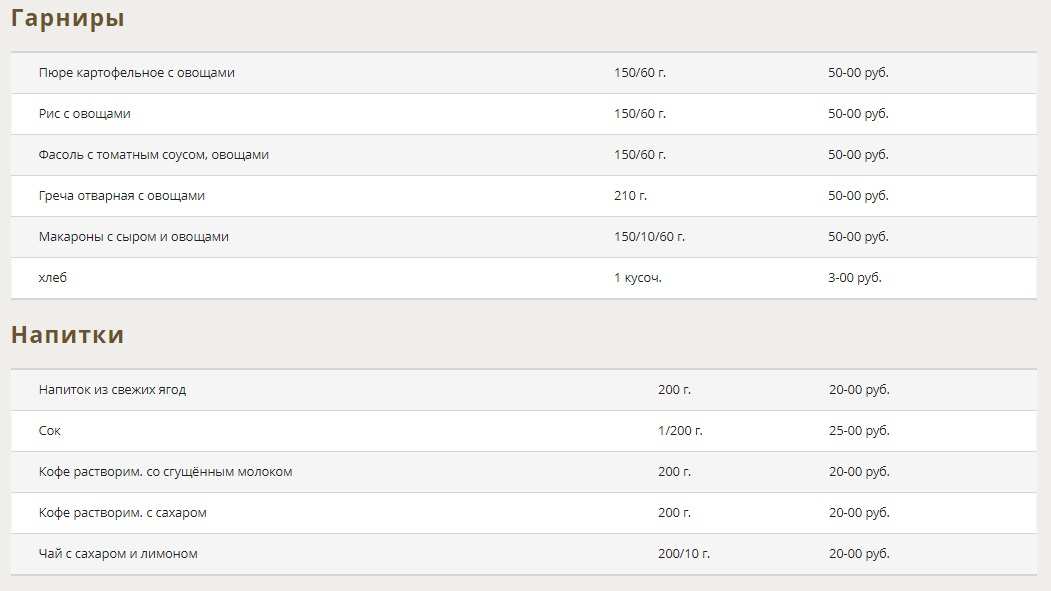Select "Фасоль с томатным соусом, овощами" dish
1051x591 pixels.
154,155
